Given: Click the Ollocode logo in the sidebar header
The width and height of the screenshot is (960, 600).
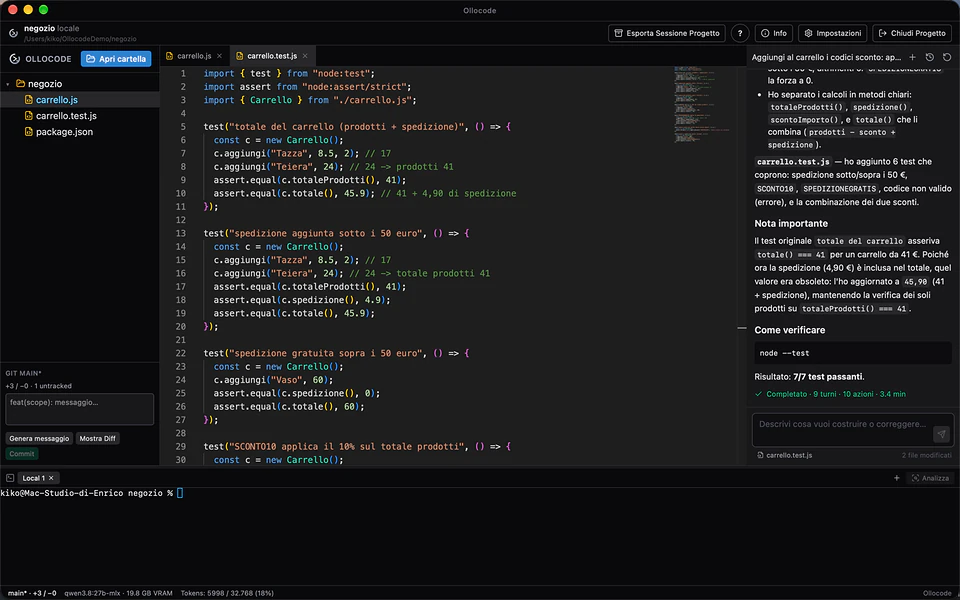Looking at the screenshot, I should point(15,59).
